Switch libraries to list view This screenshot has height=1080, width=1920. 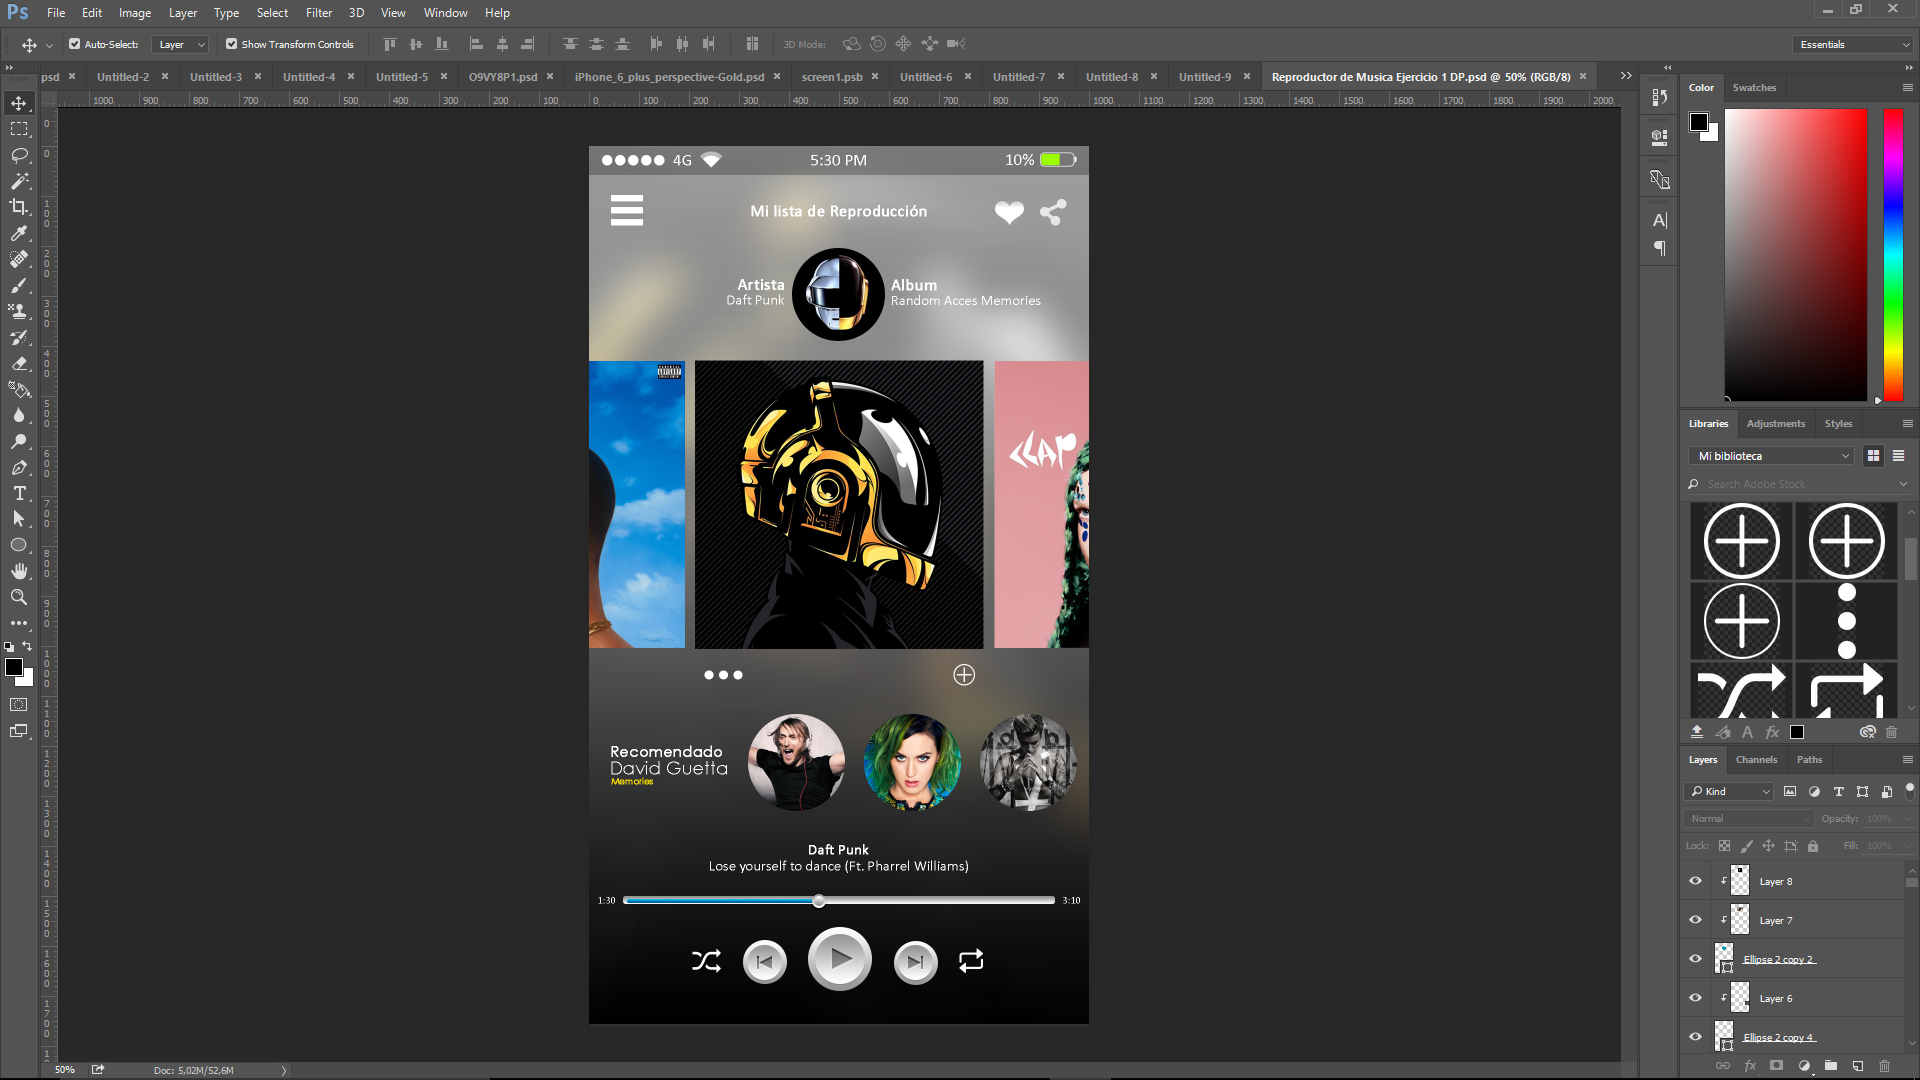pyautogui.click(x=1898, y=456)
